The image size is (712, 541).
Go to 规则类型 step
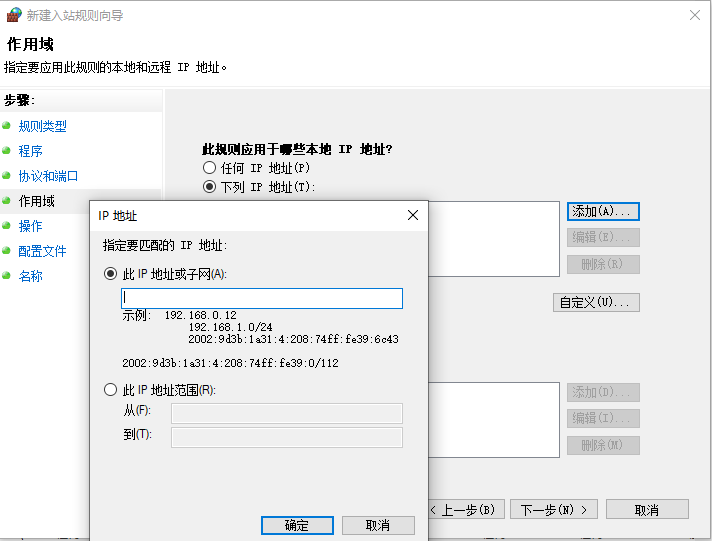pyautogui.click(x=42, y=126)
